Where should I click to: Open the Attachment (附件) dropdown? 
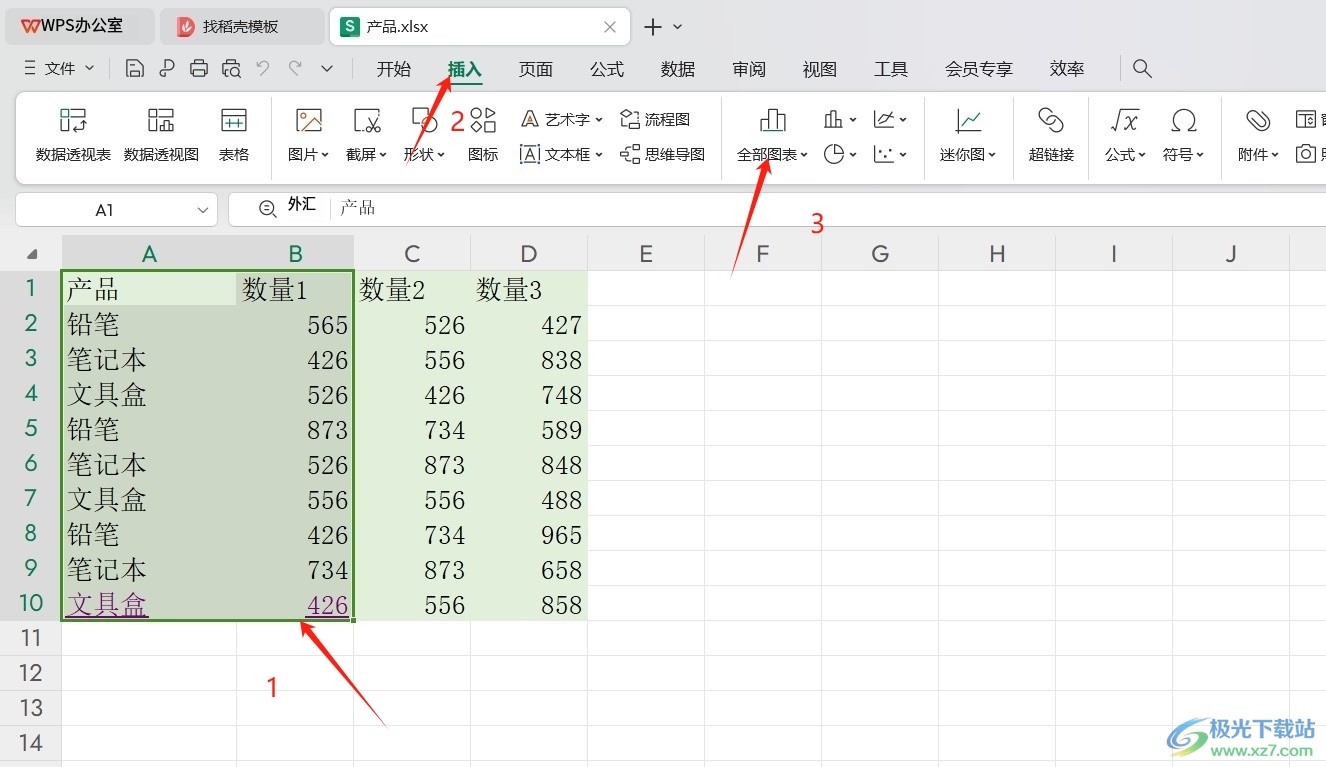click(x=1258, y=135)
